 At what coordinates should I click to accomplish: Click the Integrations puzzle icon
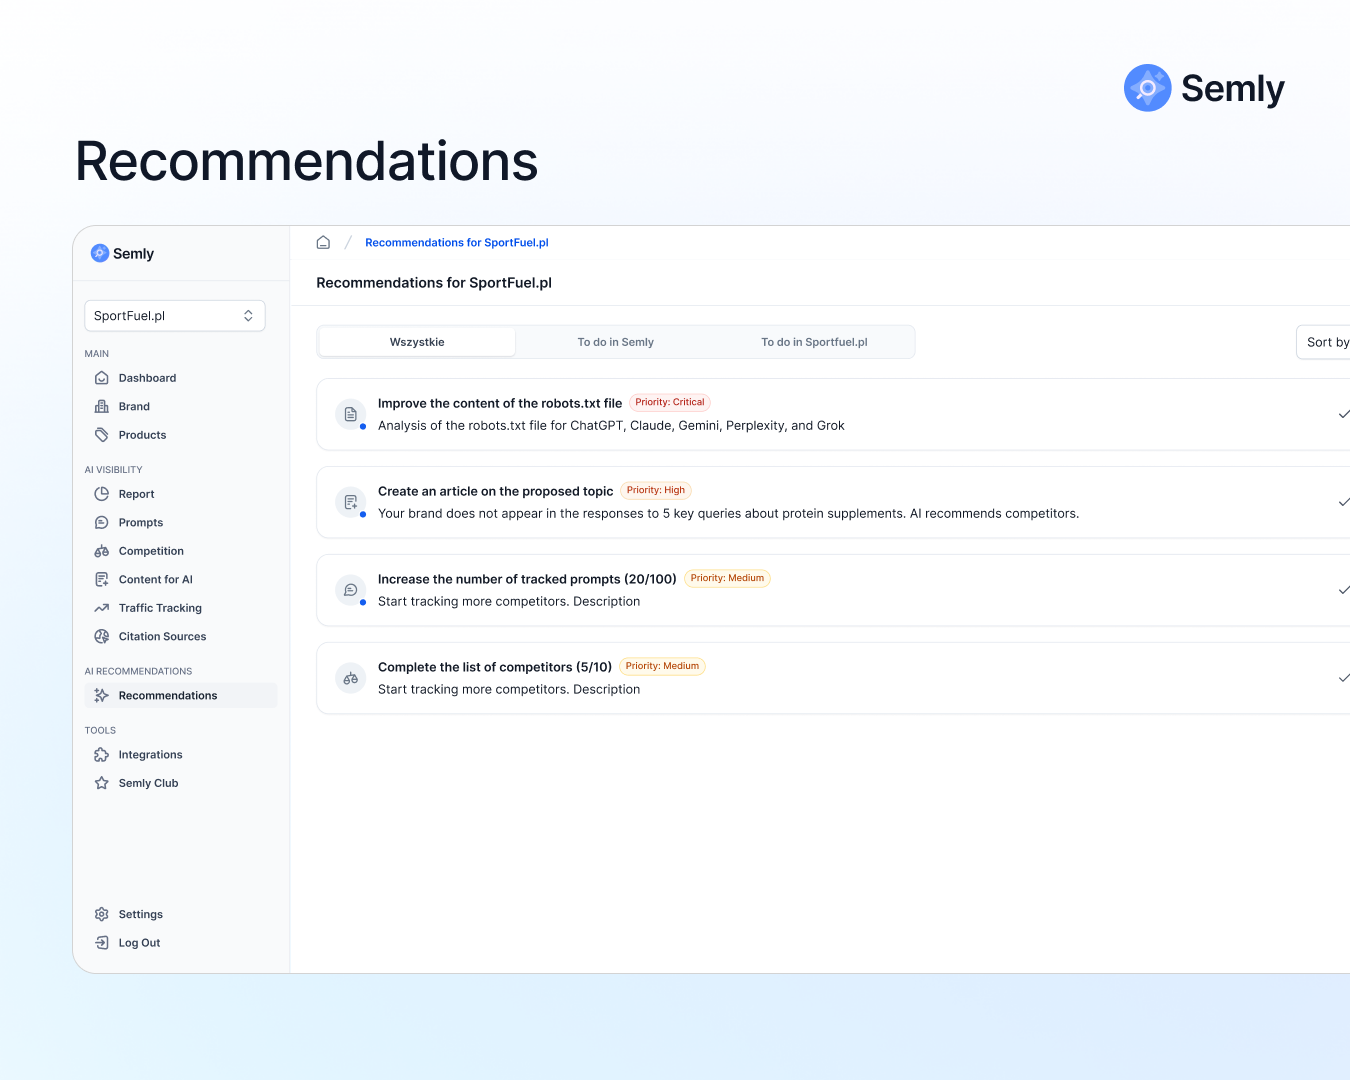point(102,755)
